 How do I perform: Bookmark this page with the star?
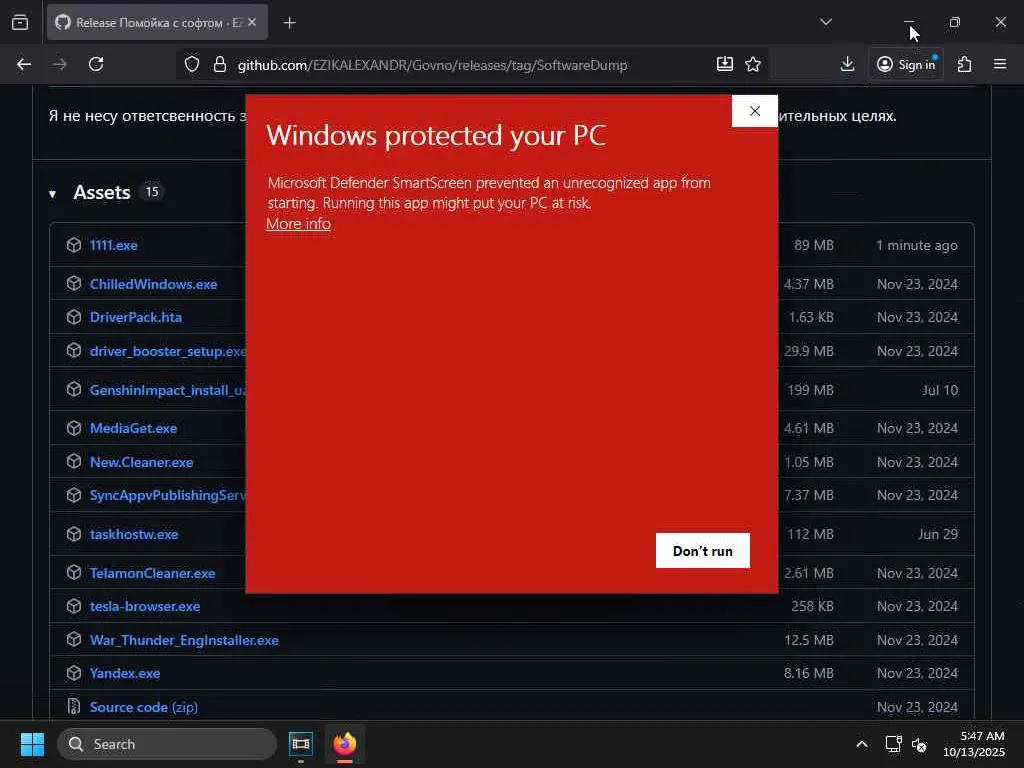[753, 64]
